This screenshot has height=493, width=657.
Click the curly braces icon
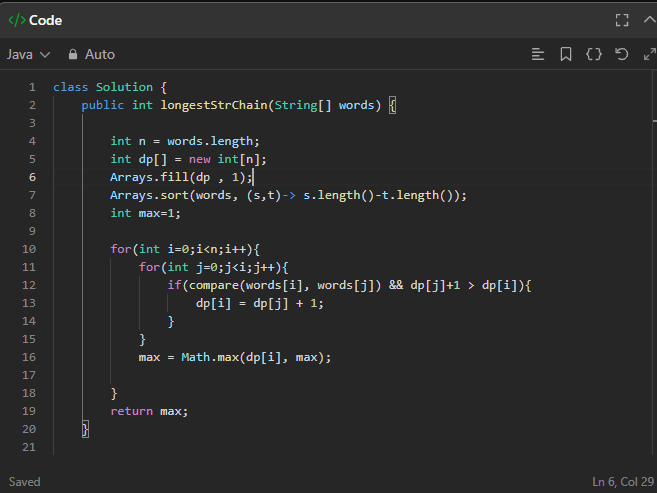point(594,54)
